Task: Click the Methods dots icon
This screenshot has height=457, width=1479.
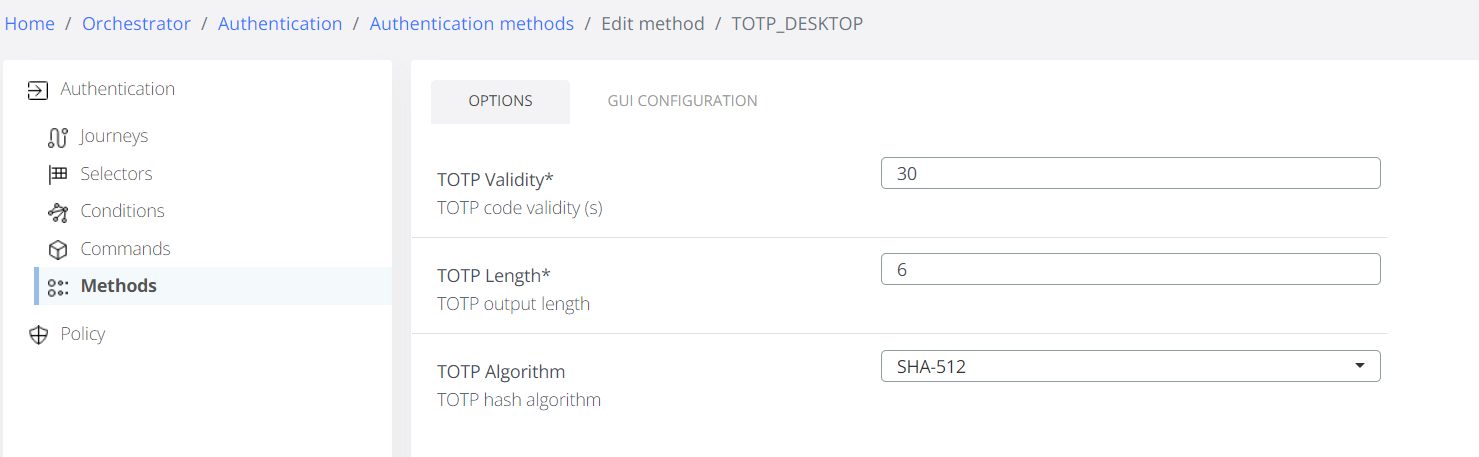Action: 58,287
